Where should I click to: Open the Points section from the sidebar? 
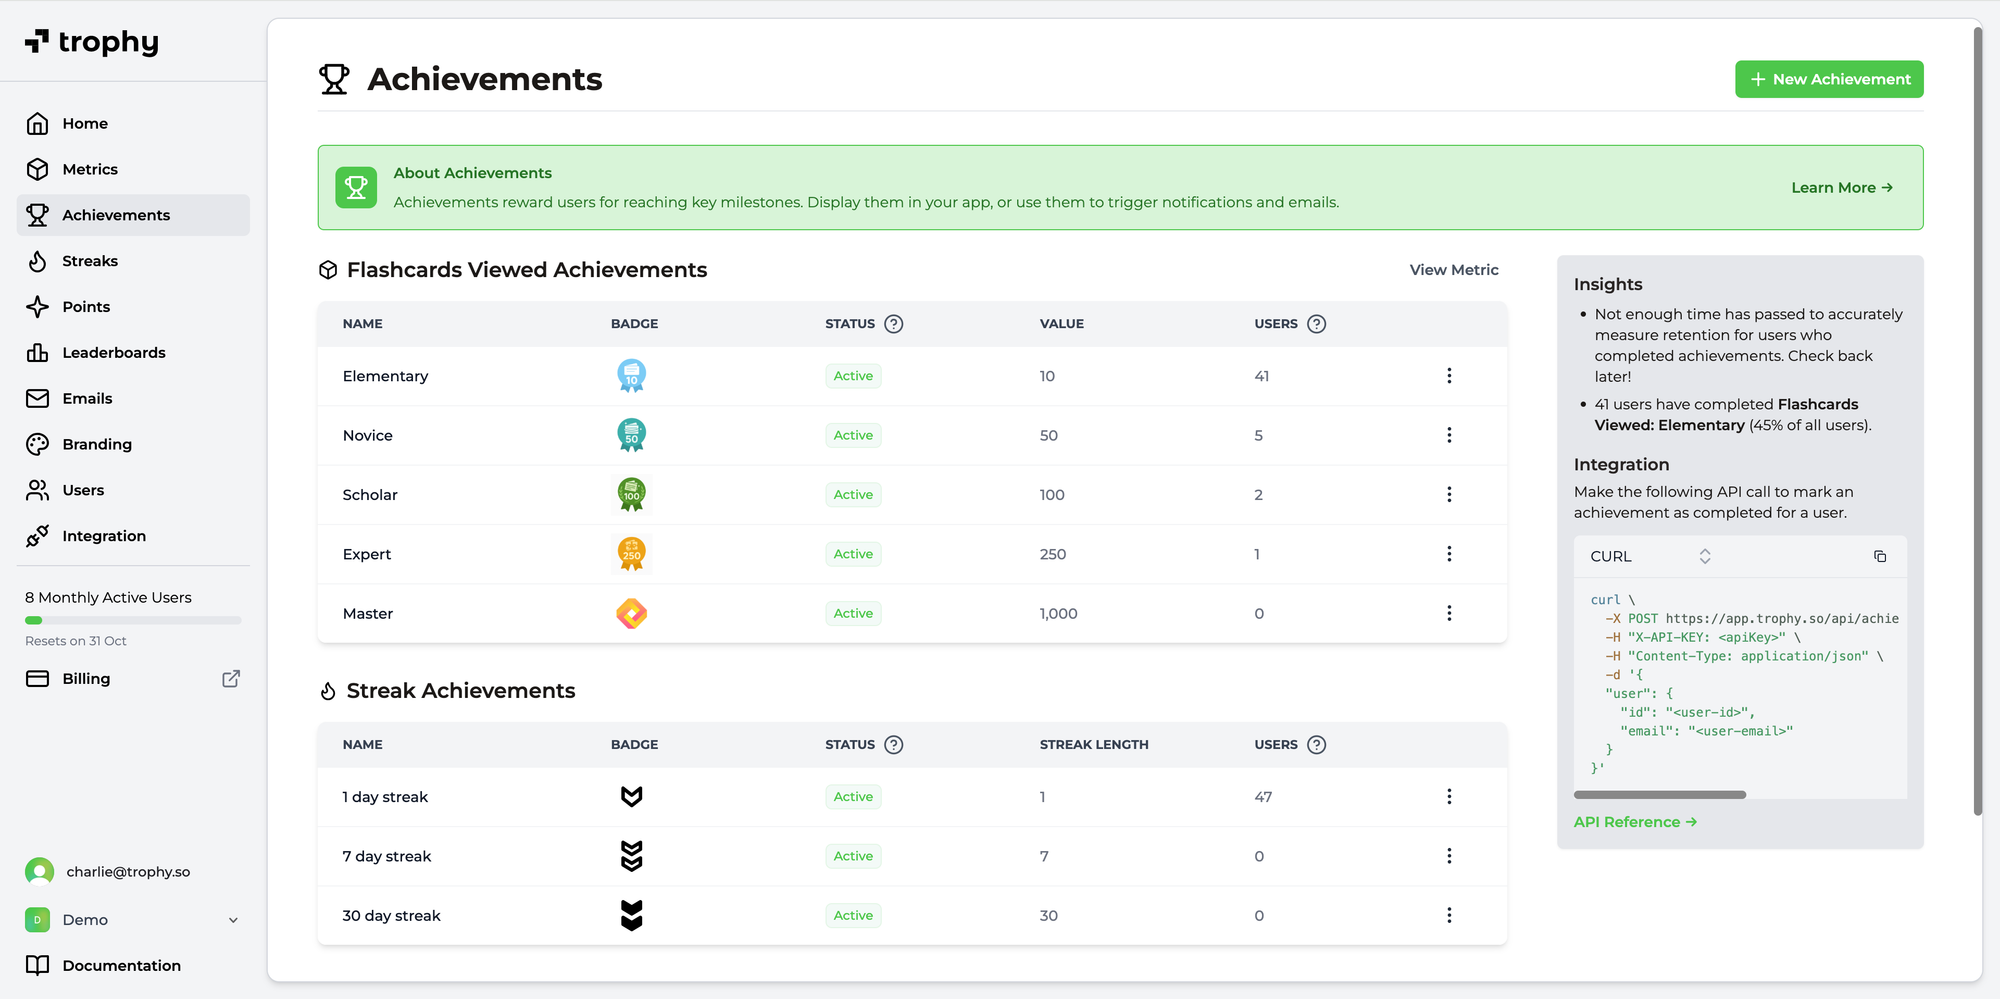(x=86, y=307)
